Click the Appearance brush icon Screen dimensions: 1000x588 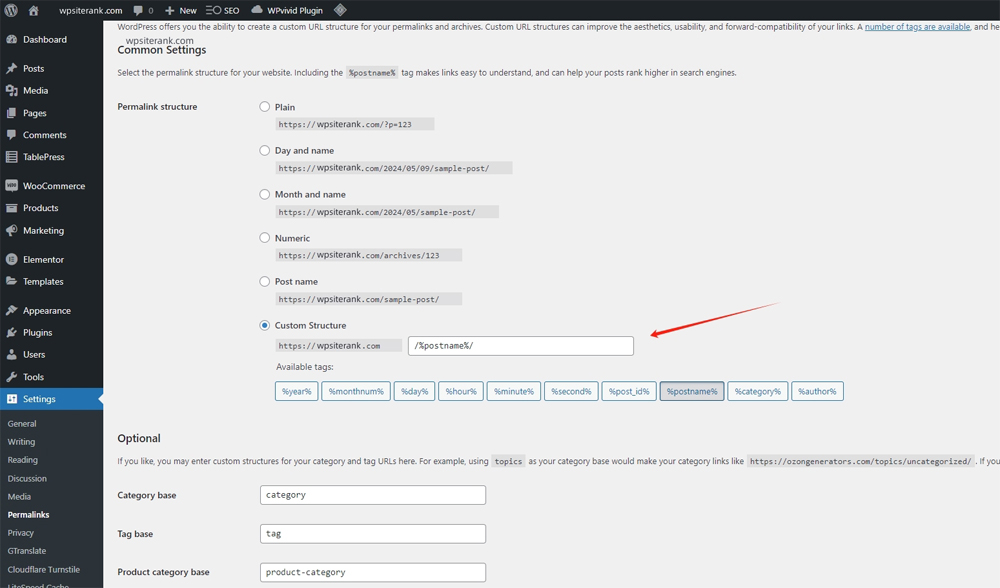[x=11, y=311]
